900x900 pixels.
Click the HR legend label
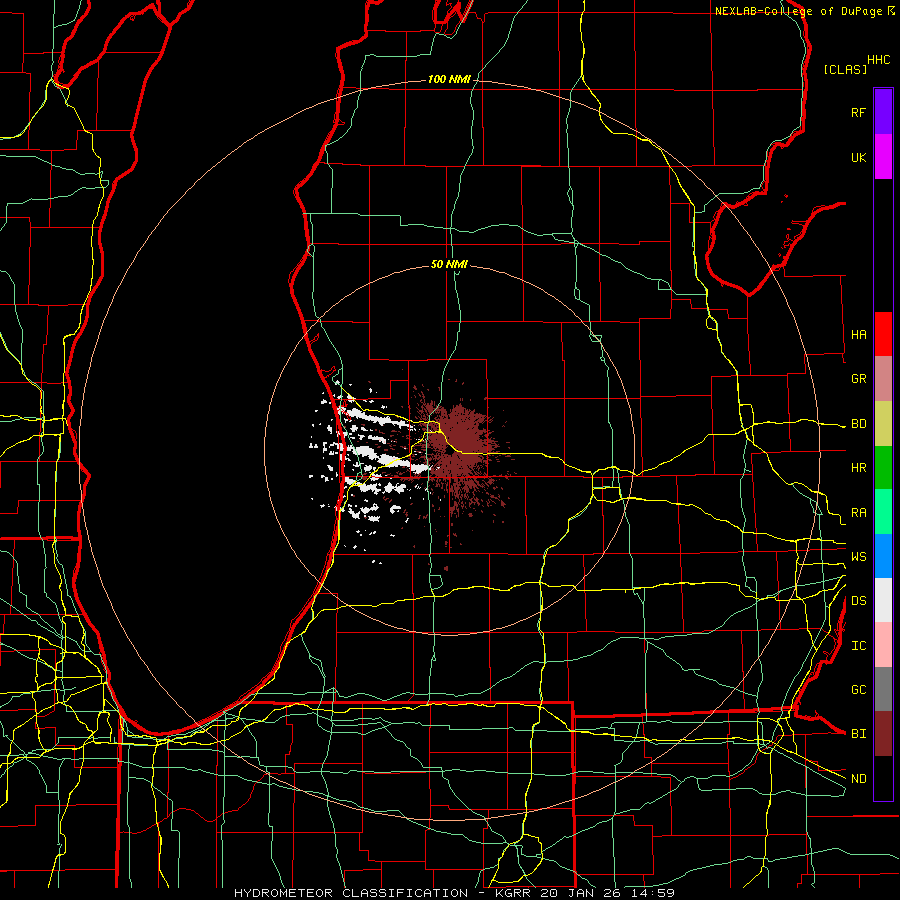[858, 468]
